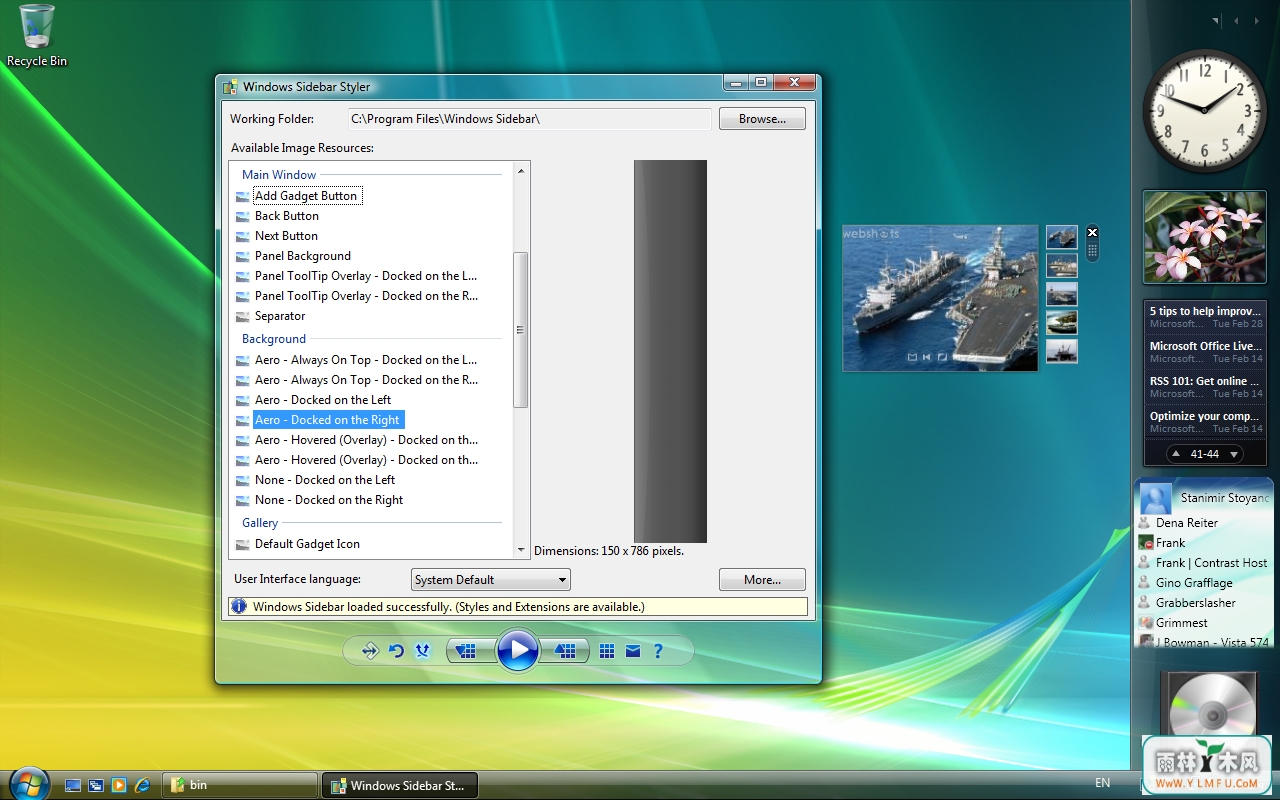1280x800 pixels.
Task: Click the Working Folder path field
Action: click(530, 118)
